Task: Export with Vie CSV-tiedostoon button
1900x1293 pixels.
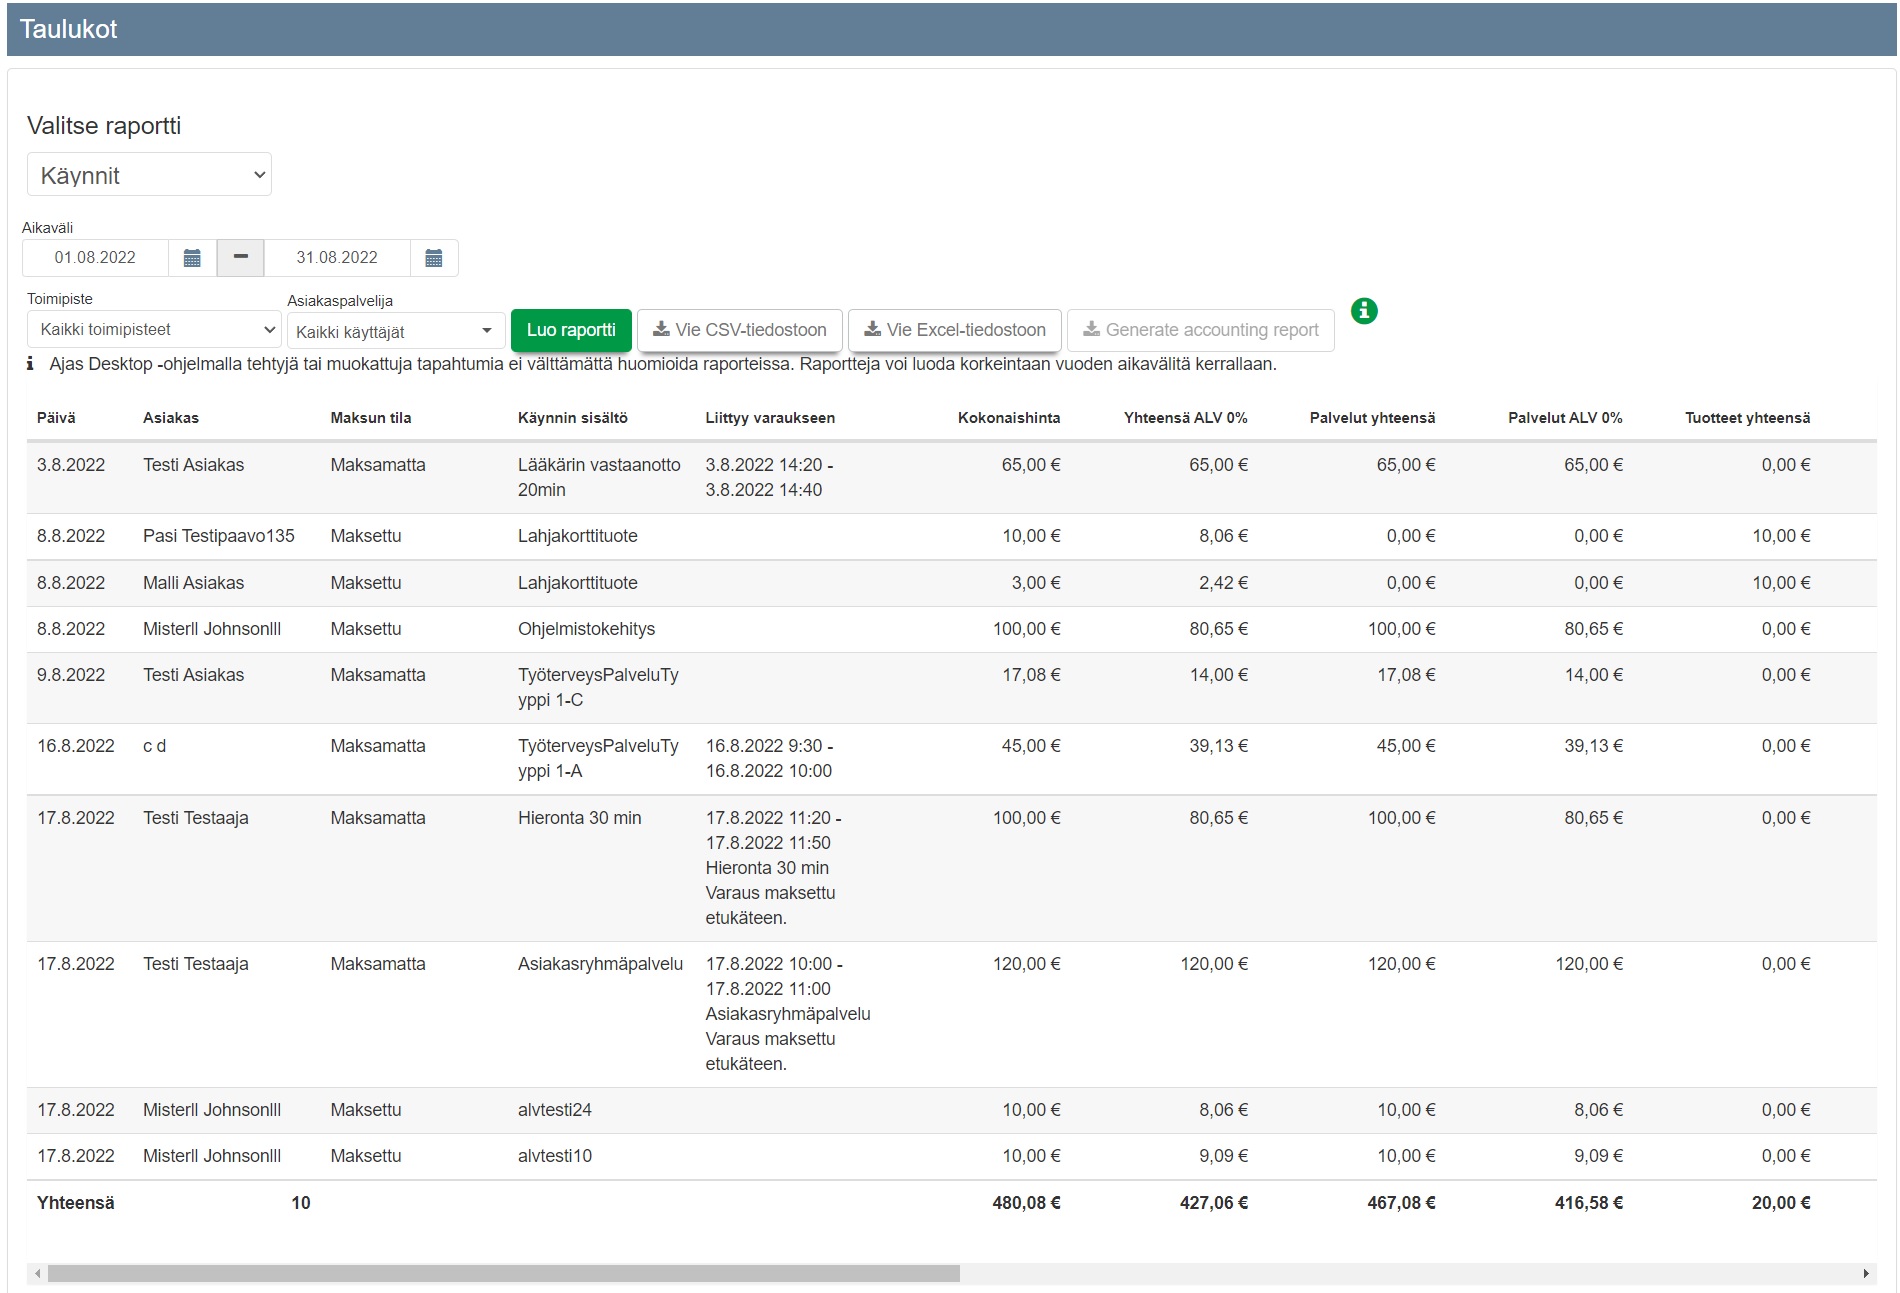Action: coord(740,330)
